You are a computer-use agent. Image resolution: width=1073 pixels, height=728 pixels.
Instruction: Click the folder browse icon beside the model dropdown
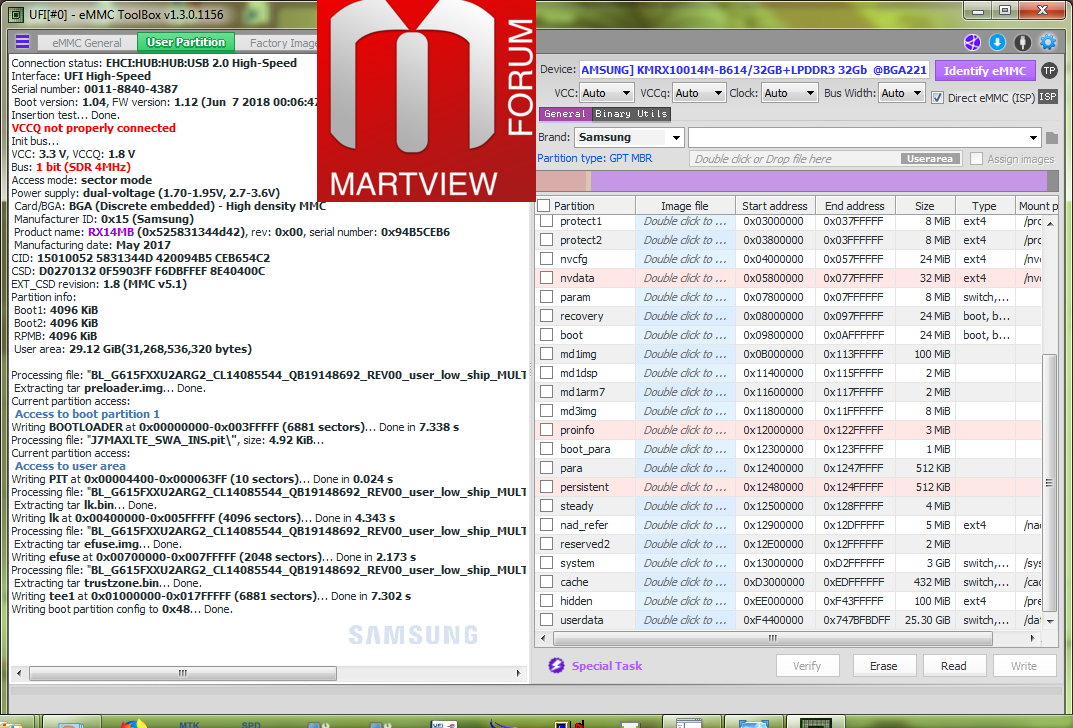1051,138
